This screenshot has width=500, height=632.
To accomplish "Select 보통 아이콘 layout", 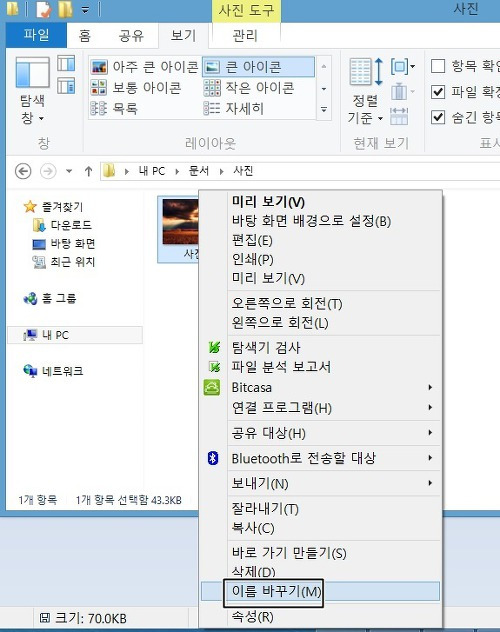I will [136, 87].
